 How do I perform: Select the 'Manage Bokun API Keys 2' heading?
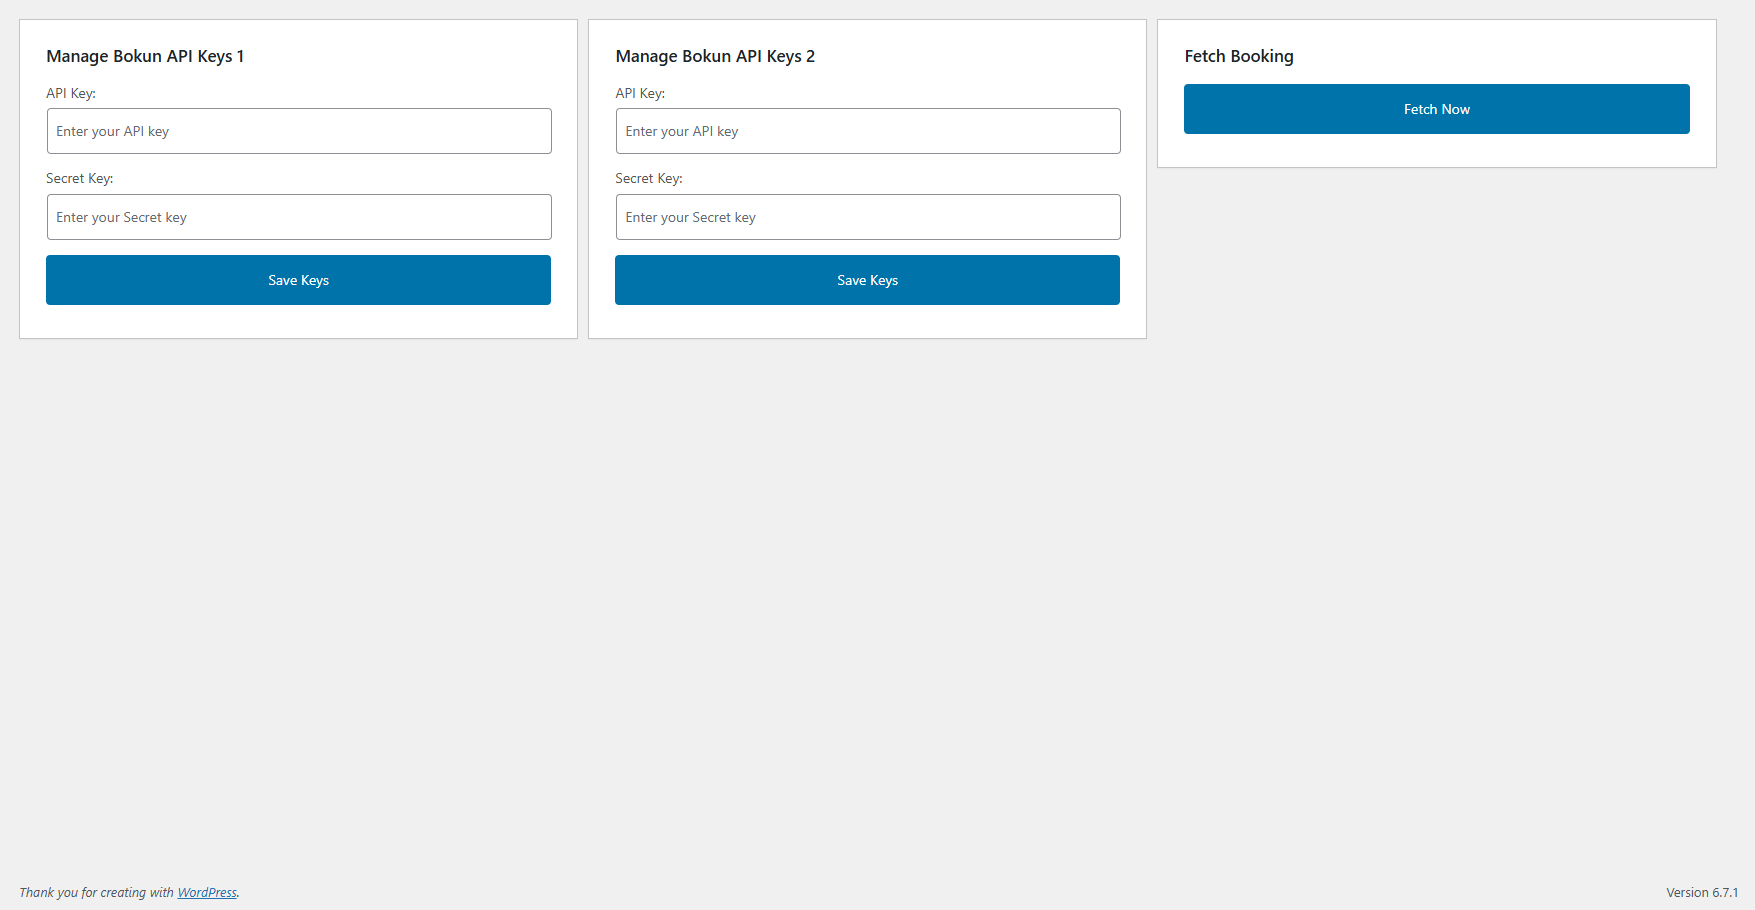(715, 56)
